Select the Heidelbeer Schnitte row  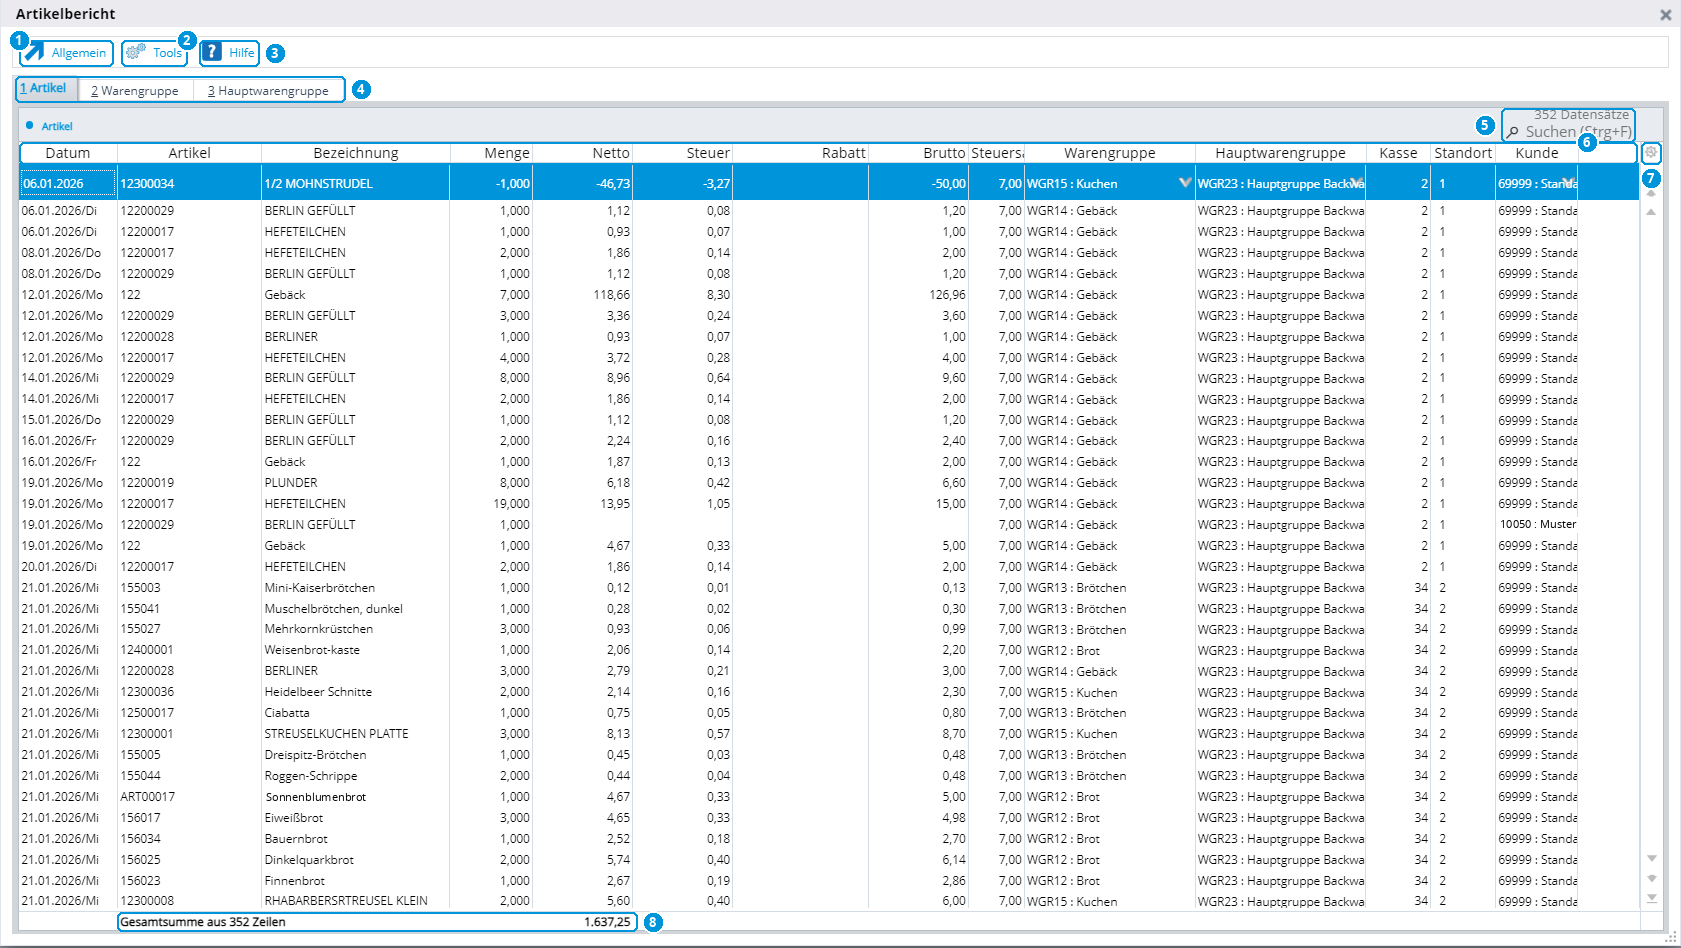click(x=830, y=692)
